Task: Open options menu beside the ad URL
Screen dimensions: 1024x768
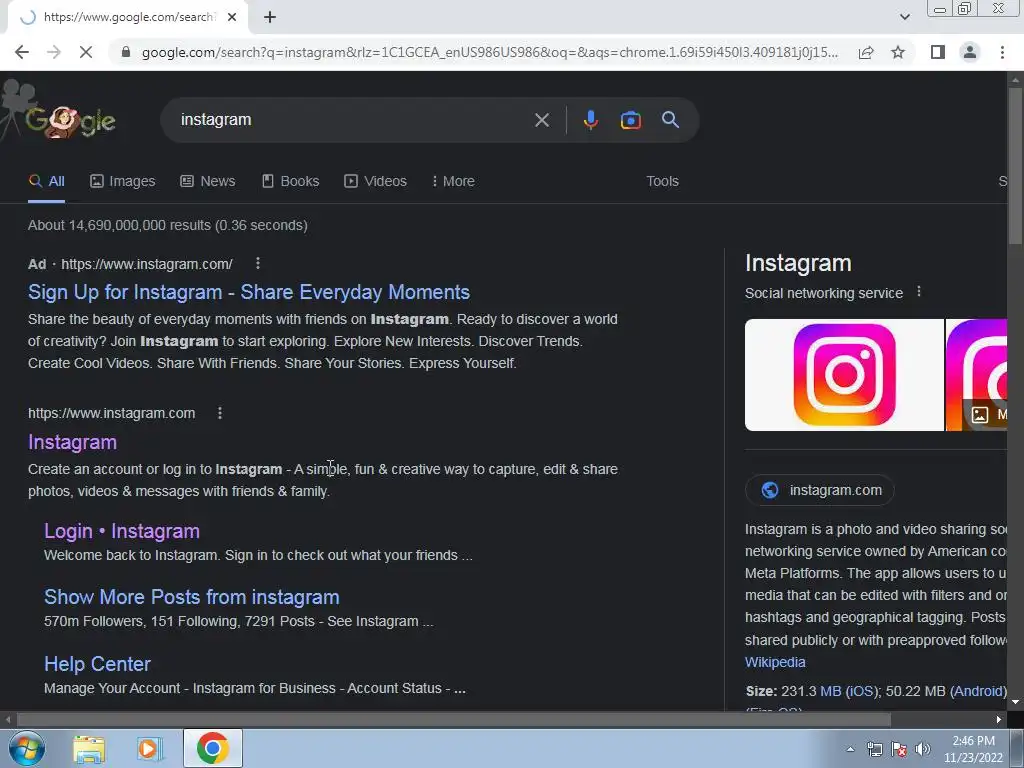Action: pyautogui.click(x=258, y=263)
